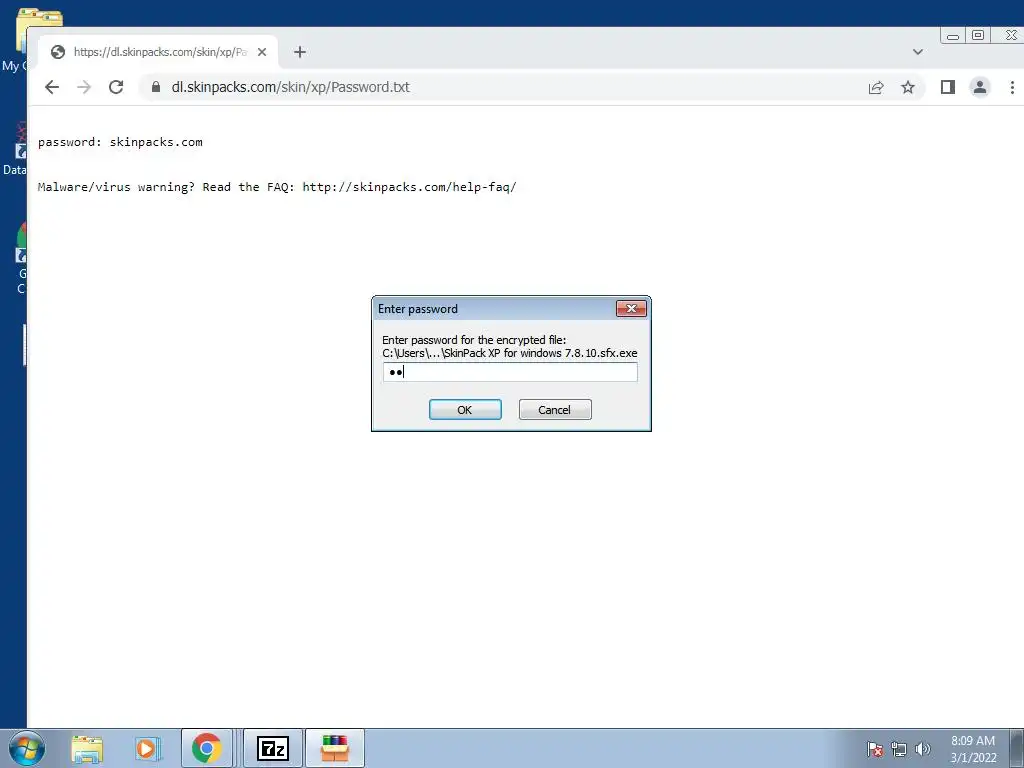This screenshot has height=768, width=1024.
Task: Open Windows Explorer from taskbar
Action: tap(87, 749)
